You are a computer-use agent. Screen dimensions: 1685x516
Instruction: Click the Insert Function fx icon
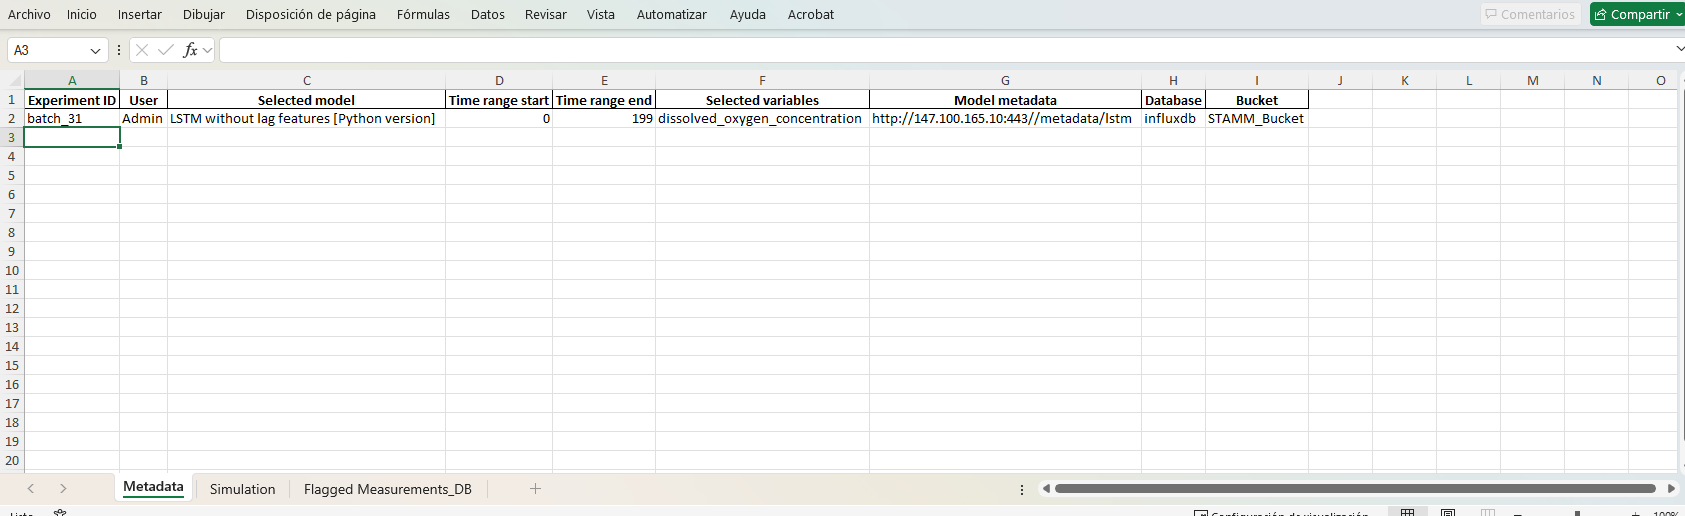[190, 50]
